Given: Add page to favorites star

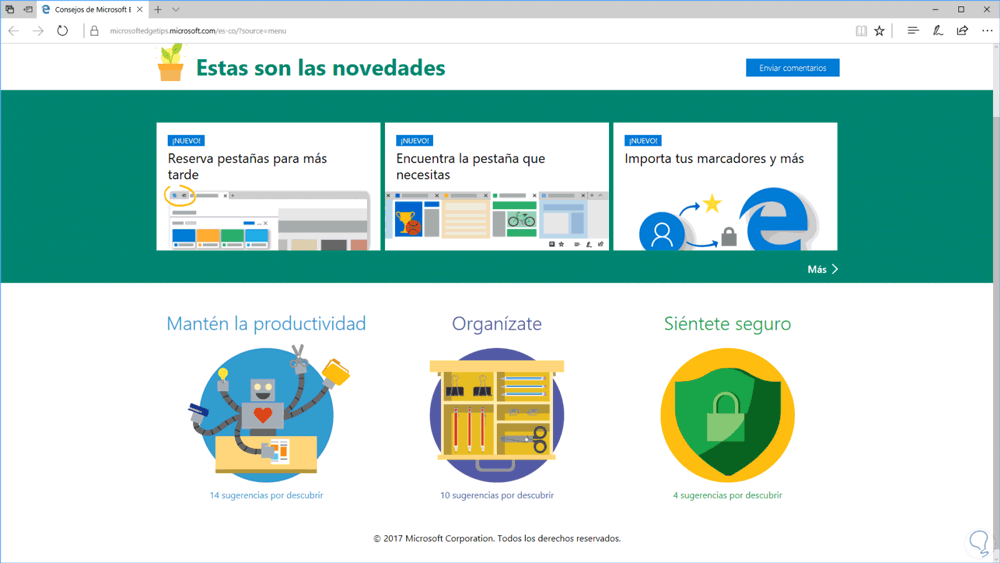Looking at the screenshot, I should [x=879, y=31].
